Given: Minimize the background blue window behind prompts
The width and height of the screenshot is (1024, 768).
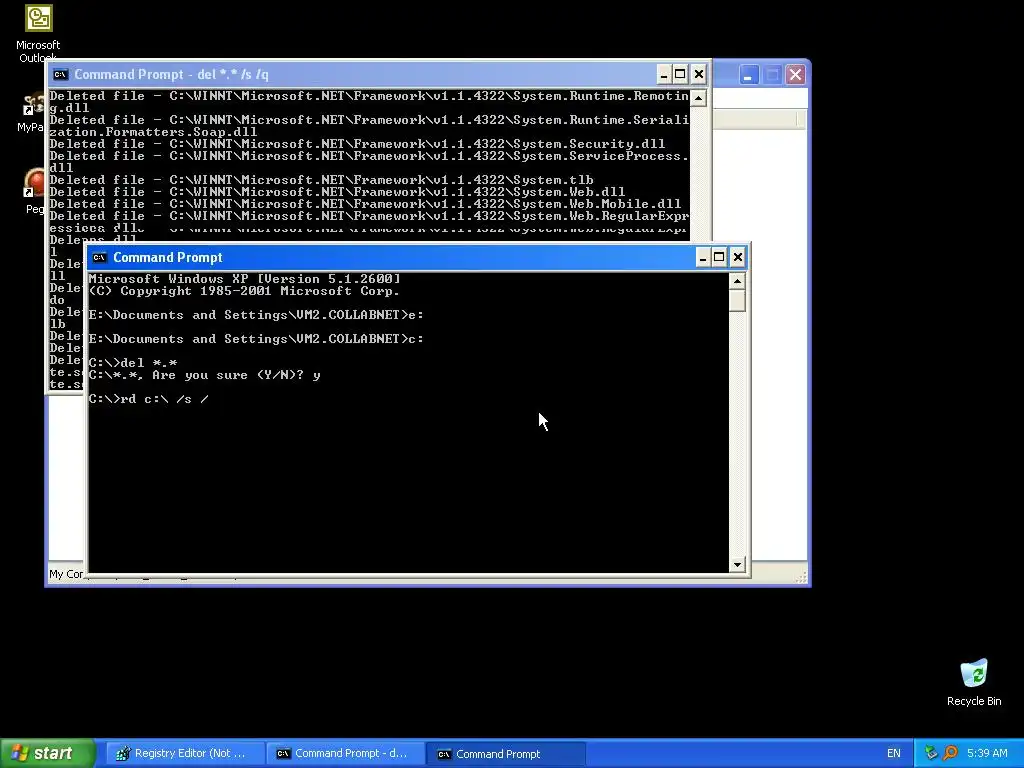Looking at the screenshot, I should [x=748, y=74].
